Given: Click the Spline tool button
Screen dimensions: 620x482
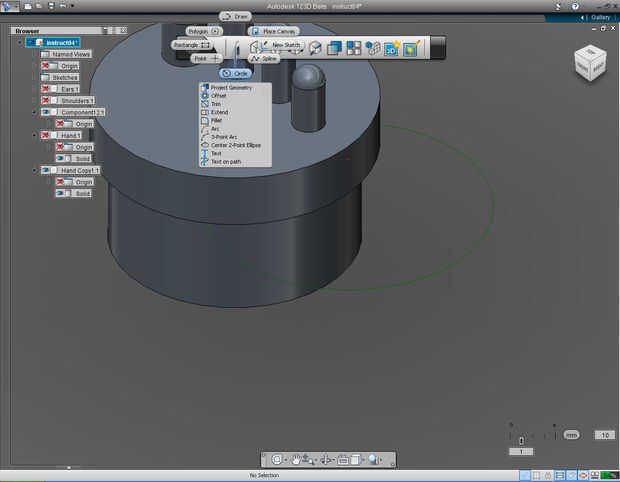Looking at the screenshot, I should coord(262,59).
